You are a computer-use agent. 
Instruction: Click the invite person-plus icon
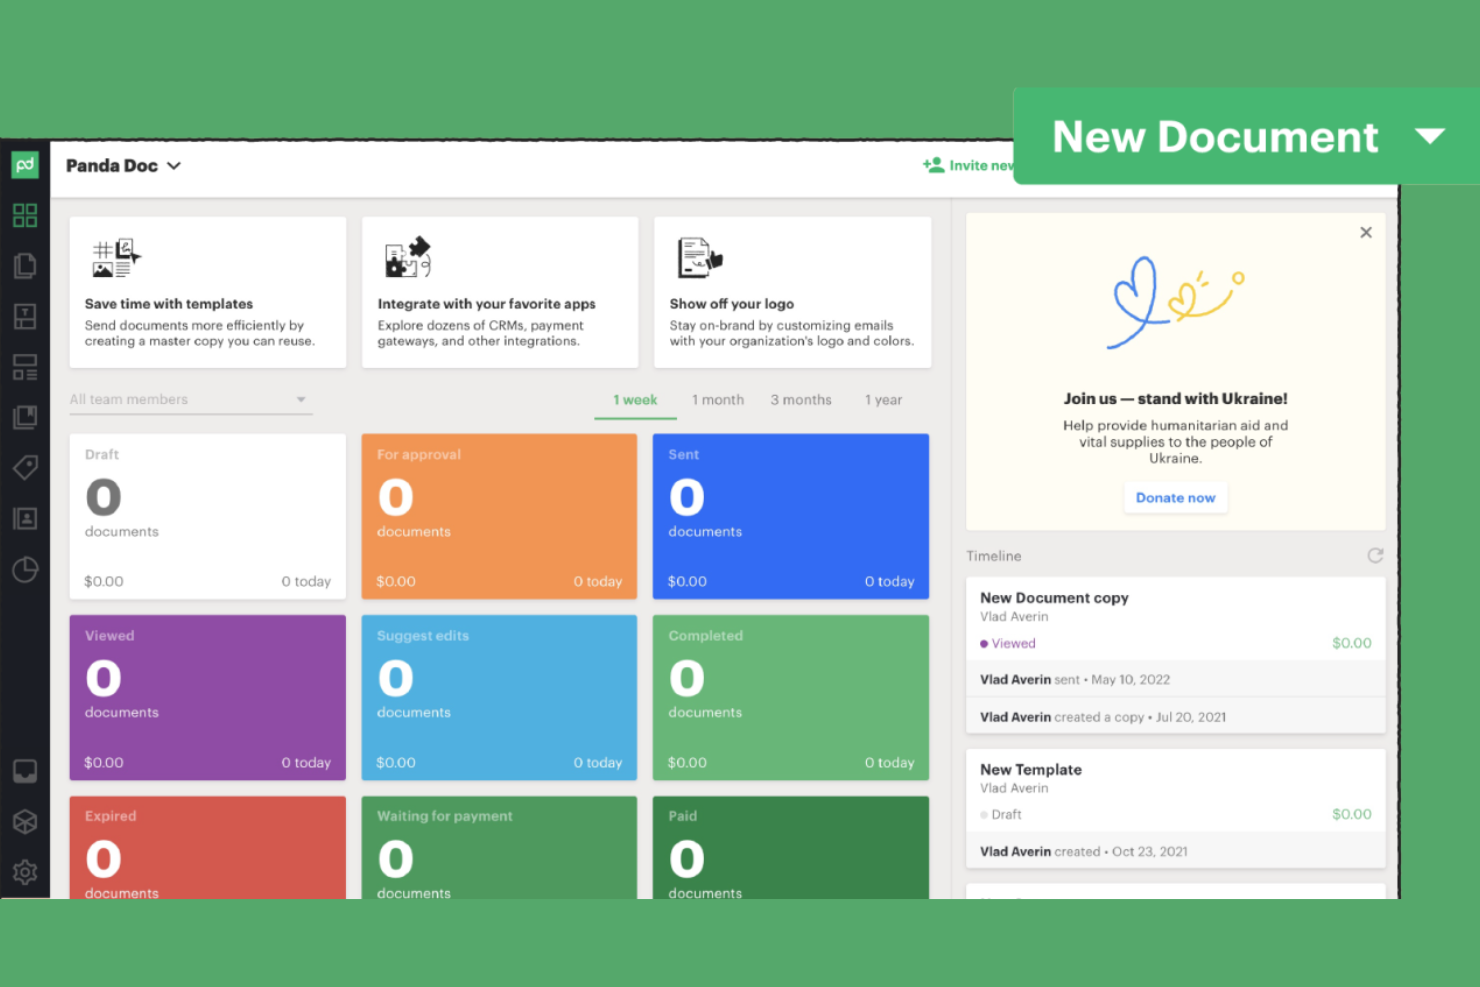933,165
